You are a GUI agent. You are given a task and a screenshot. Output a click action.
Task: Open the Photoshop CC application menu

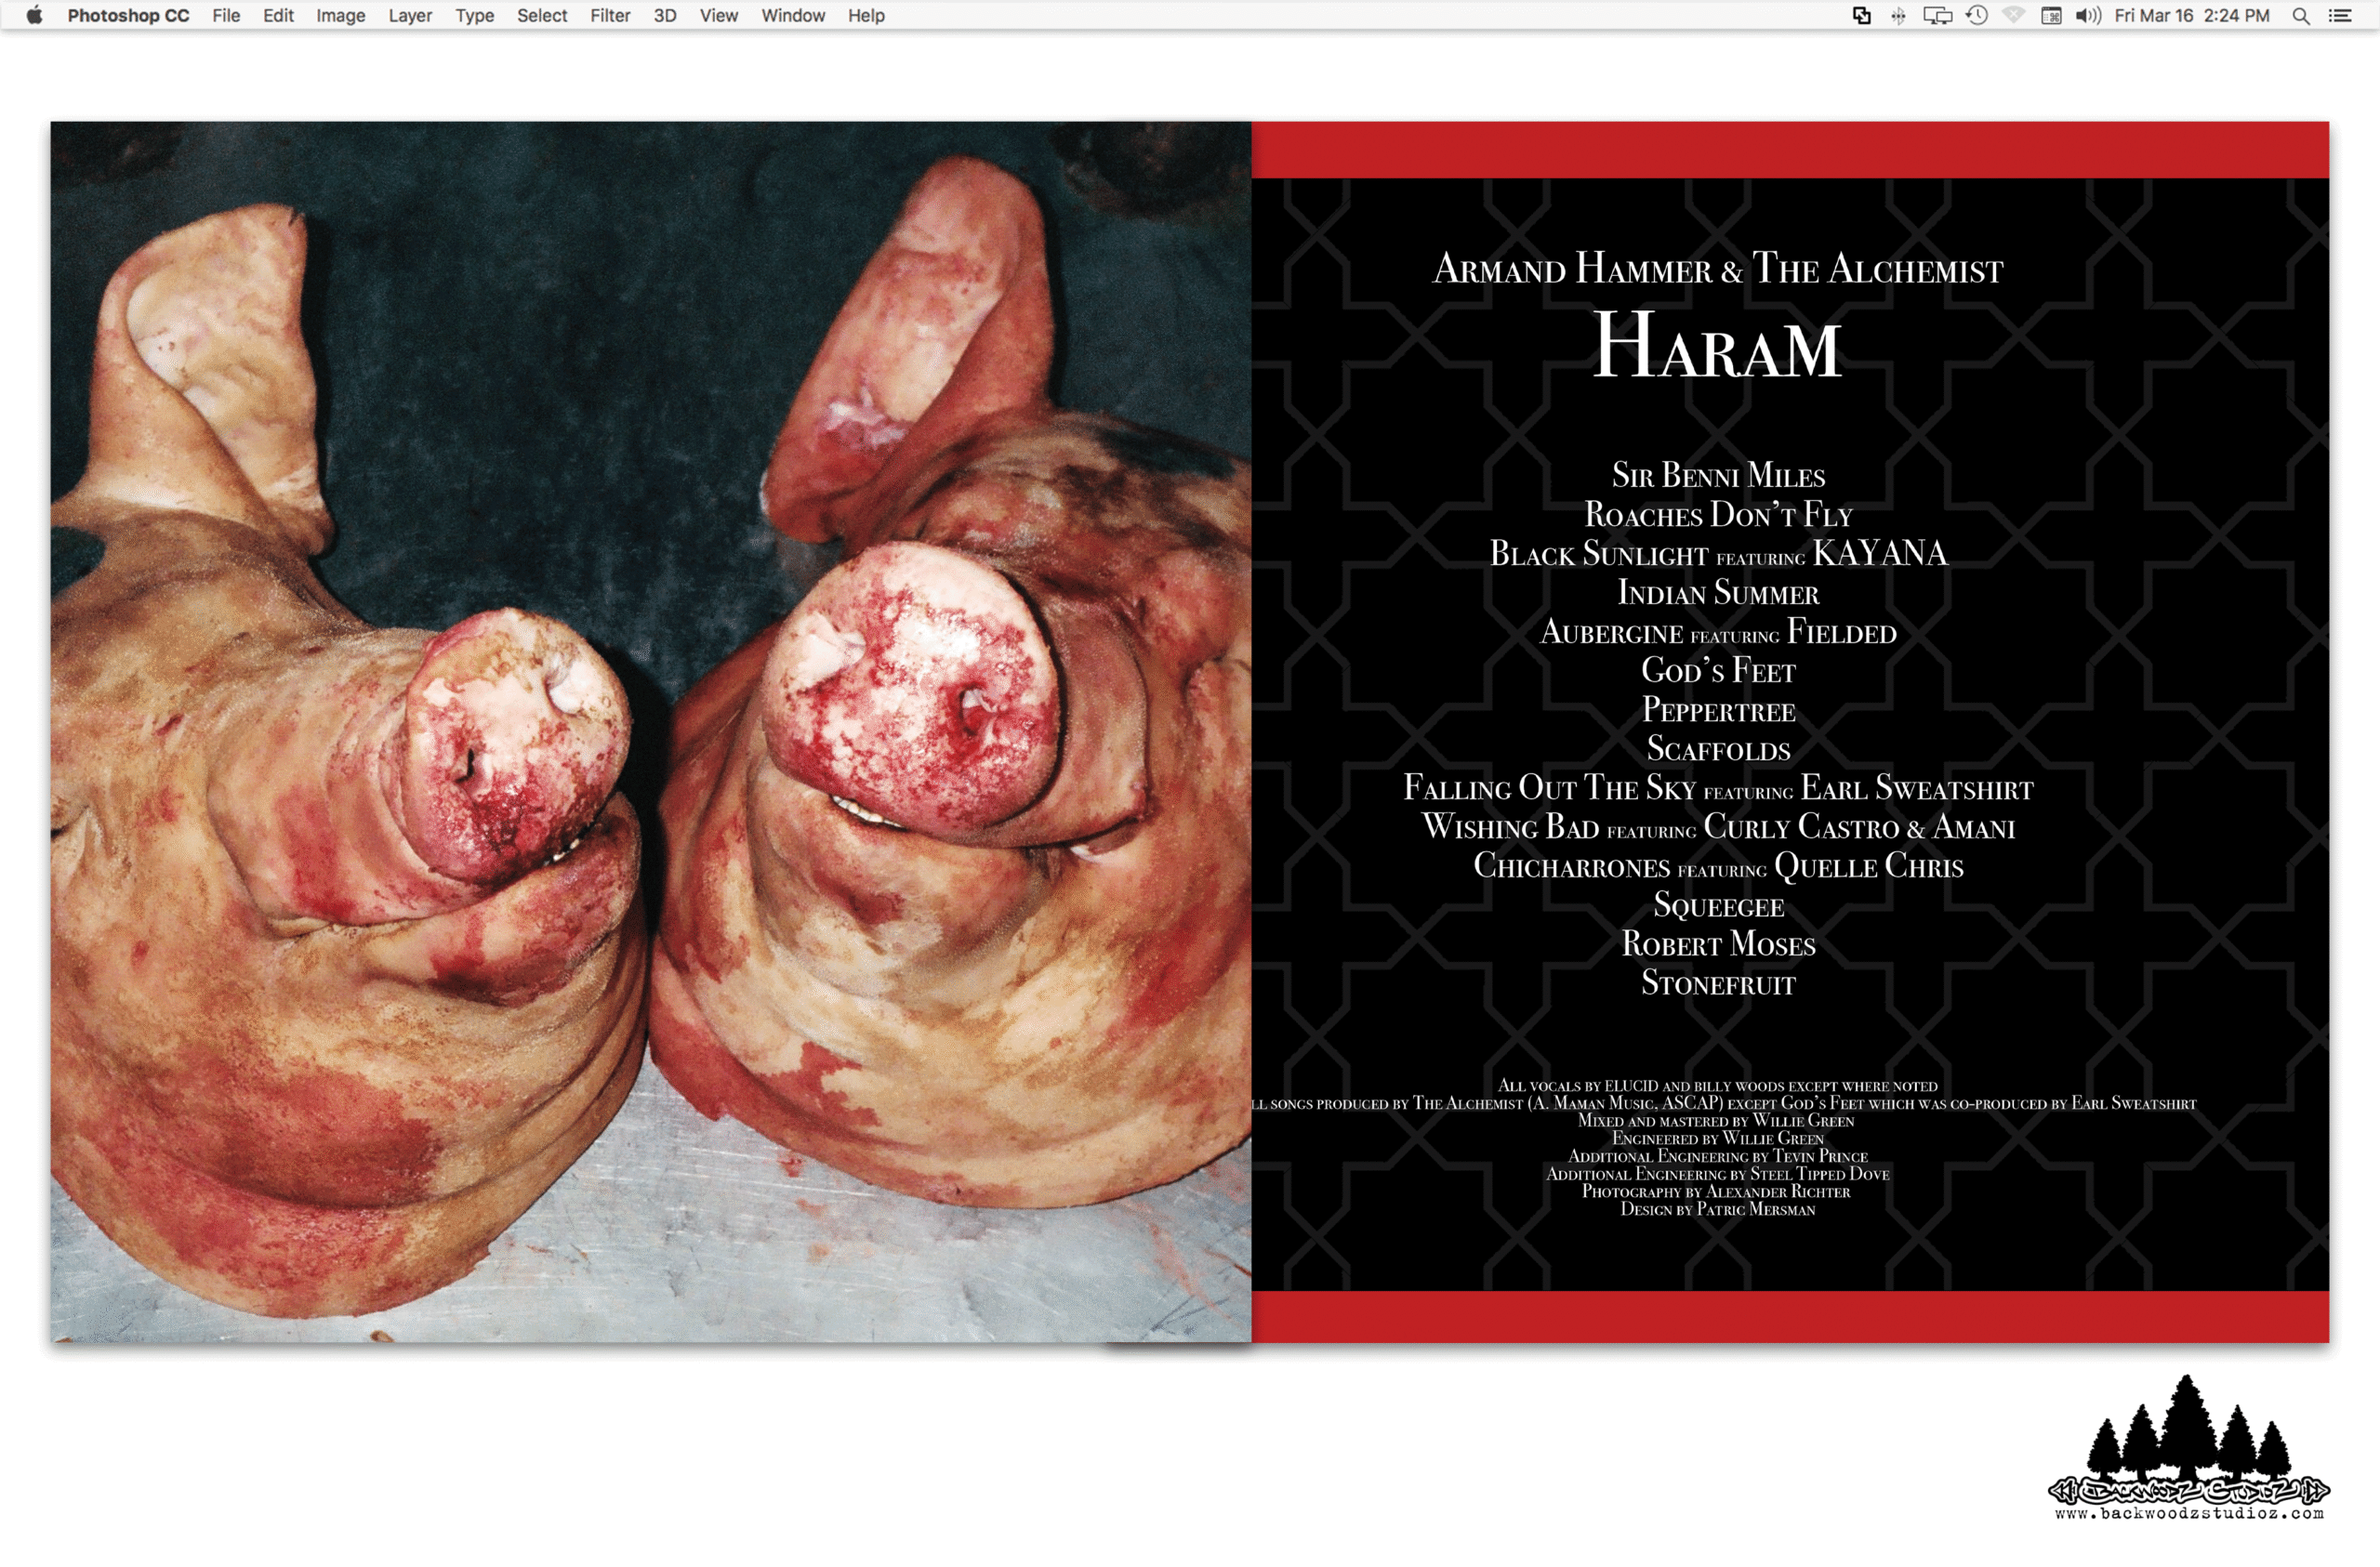[x=128, y=15]
